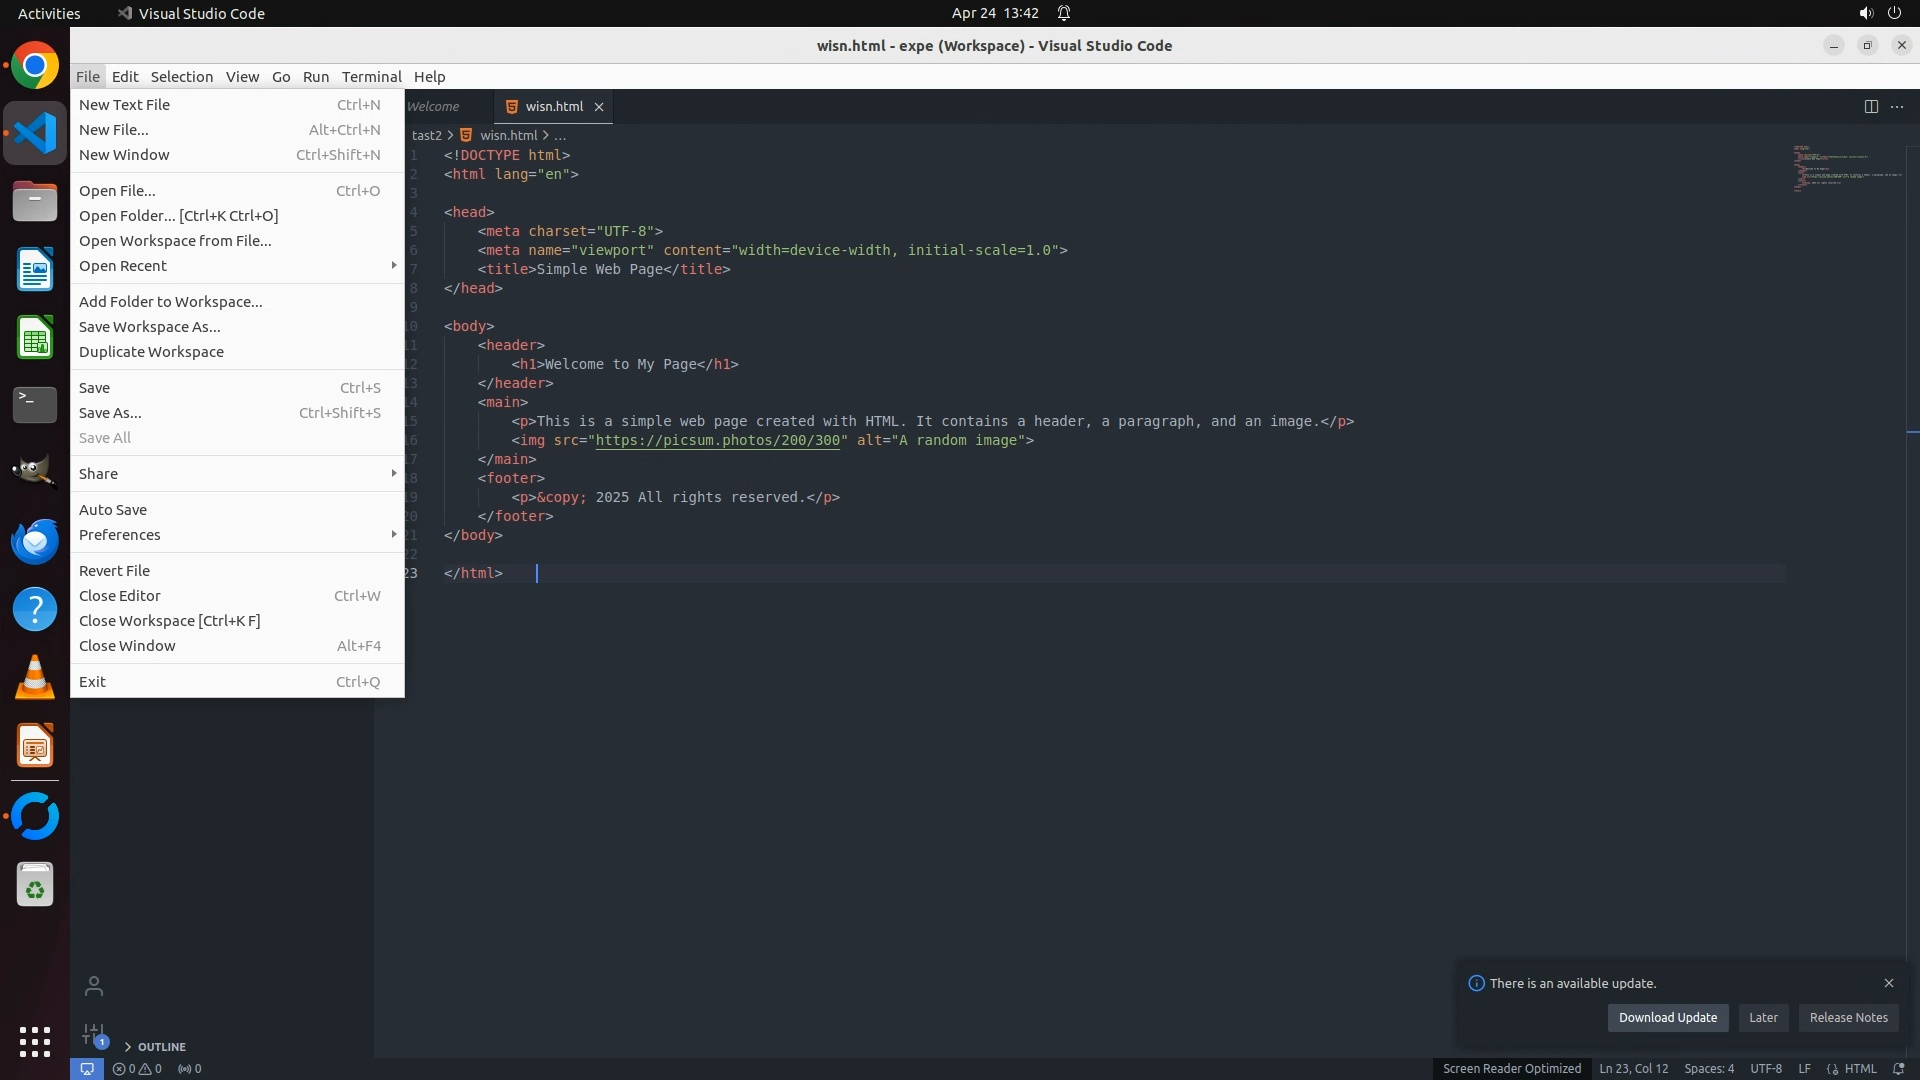Dismiss the available update notification
Image resolution: width=1920 pixels, height=1080 pixels.
pyautogui.click(x=1889, y=983)
